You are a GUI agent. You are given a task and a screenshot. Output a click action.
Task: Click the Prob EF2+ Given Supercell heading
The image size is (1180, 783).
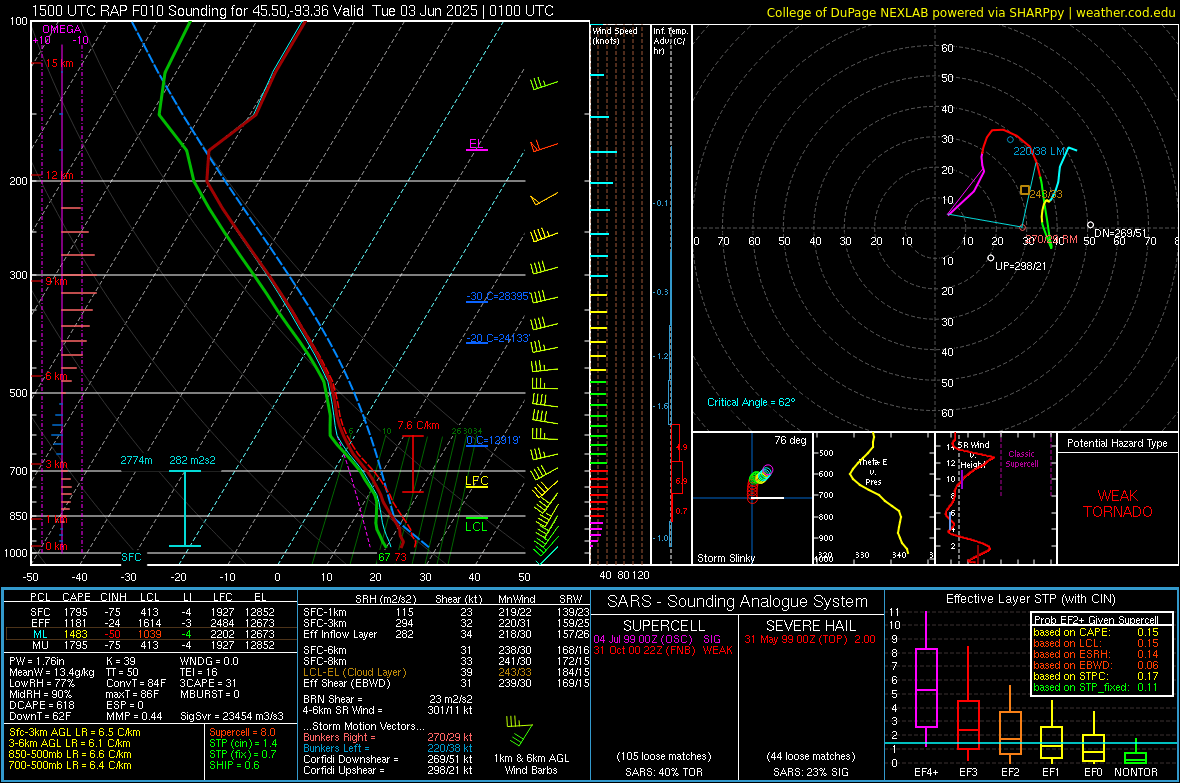1096,620
